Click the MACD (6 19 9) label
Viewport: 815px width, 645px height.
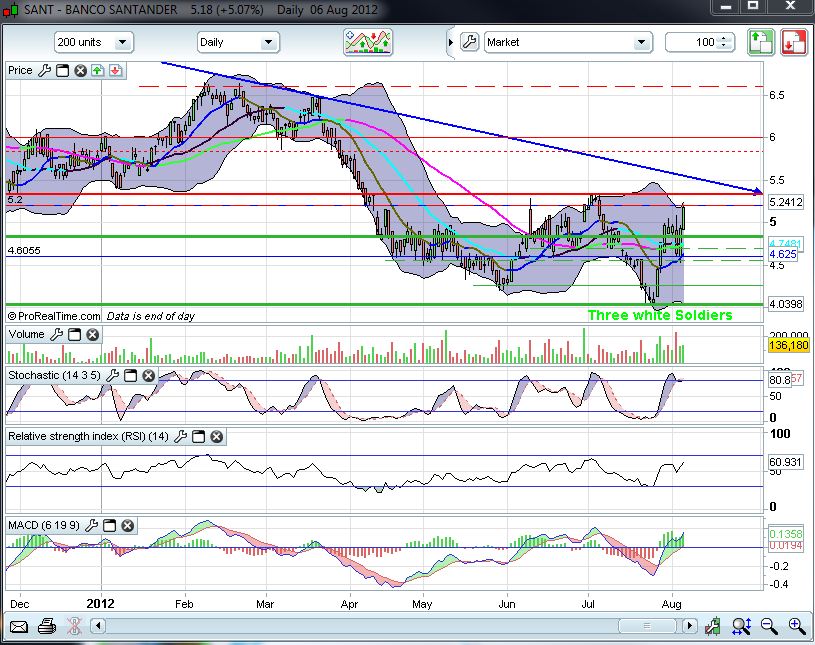pyautogui.click(x=44, y=525)
